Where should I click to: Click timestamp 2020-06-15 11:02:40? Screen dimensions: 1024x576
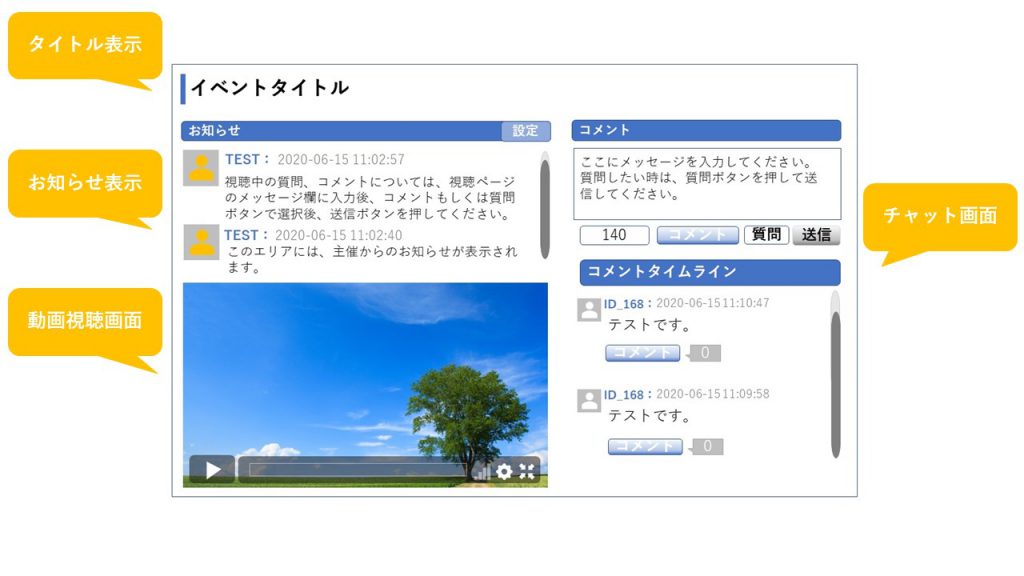tap(338, 235)
